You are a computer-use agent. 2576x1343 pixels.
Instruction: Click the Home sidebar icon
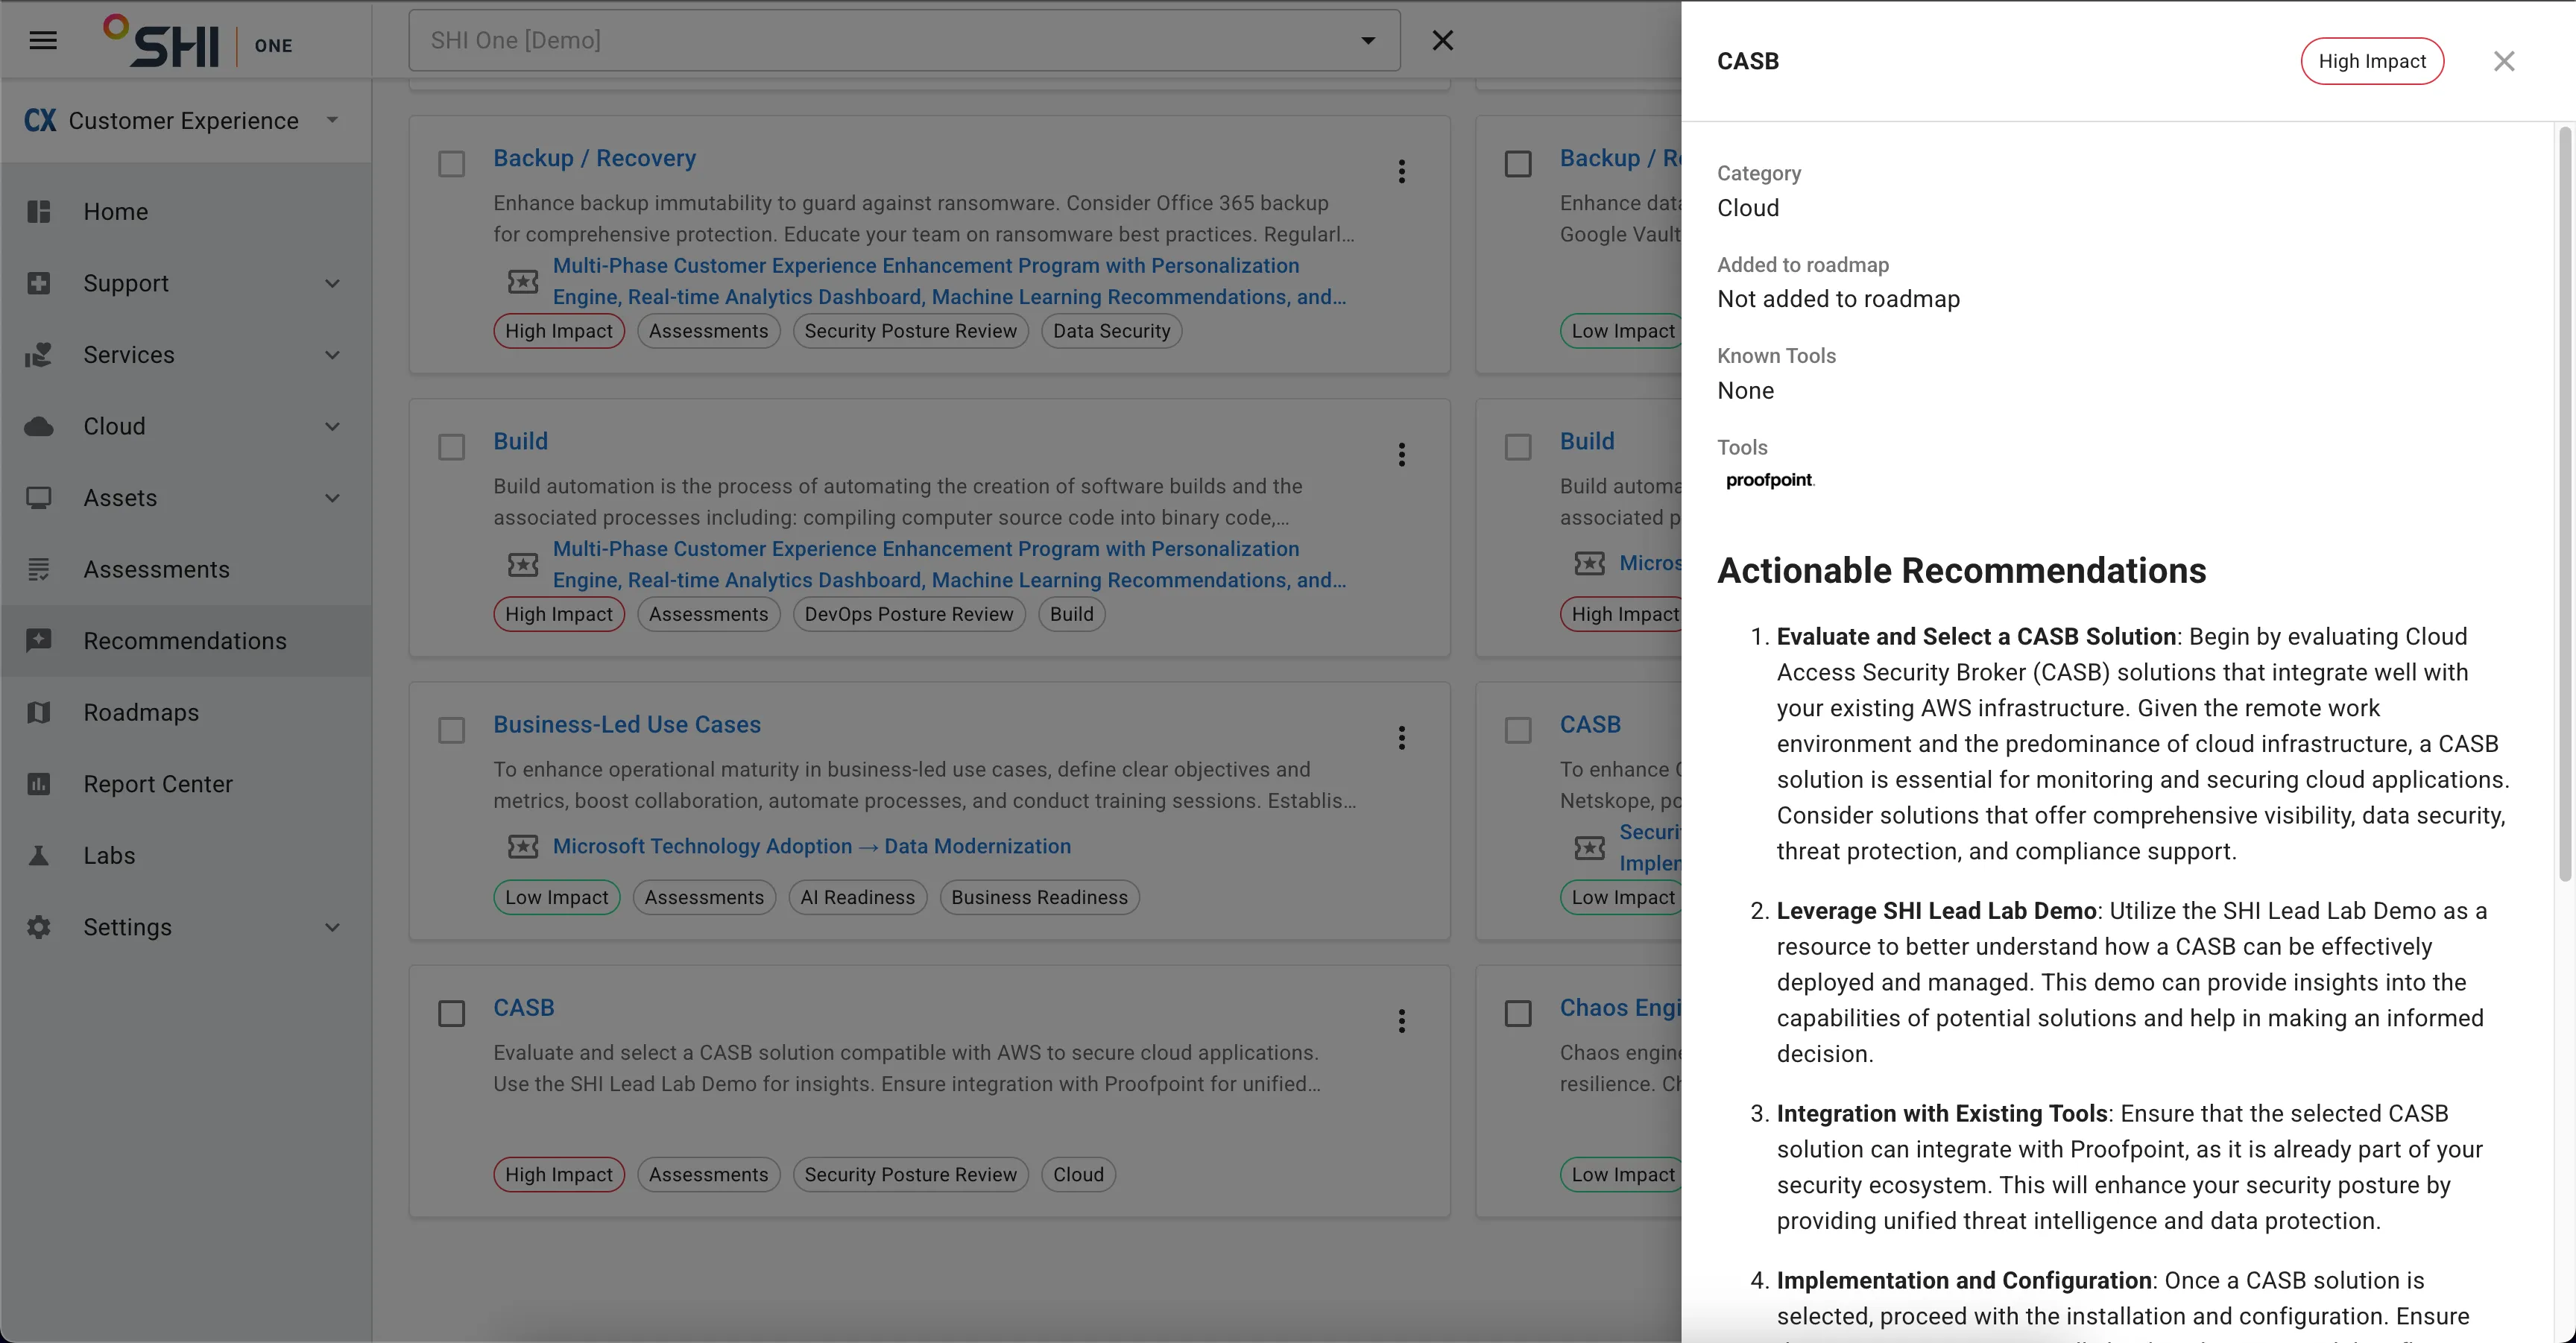[x=39, y=212]
